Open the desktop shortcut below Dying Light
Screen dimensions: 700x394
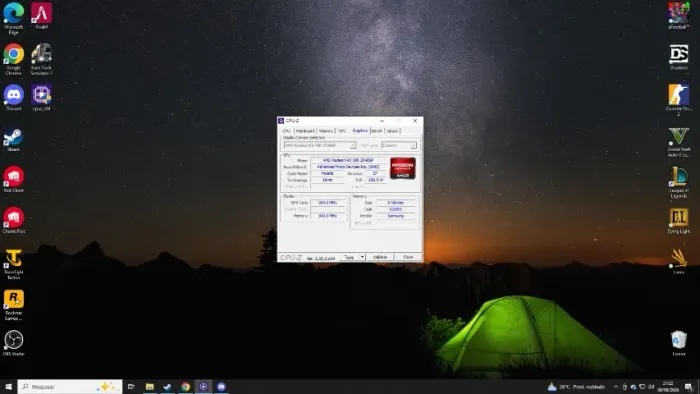(x=679, y=261)
